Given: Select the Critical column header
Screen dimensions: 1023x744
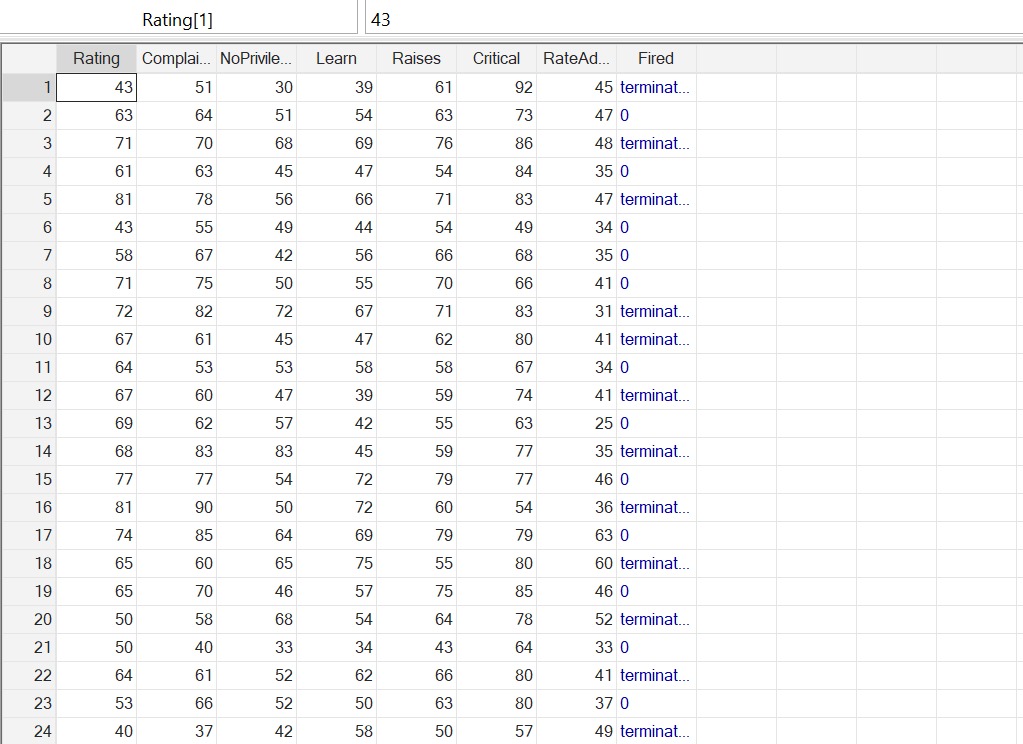Looking at the screenshot, I should [496, 58].
